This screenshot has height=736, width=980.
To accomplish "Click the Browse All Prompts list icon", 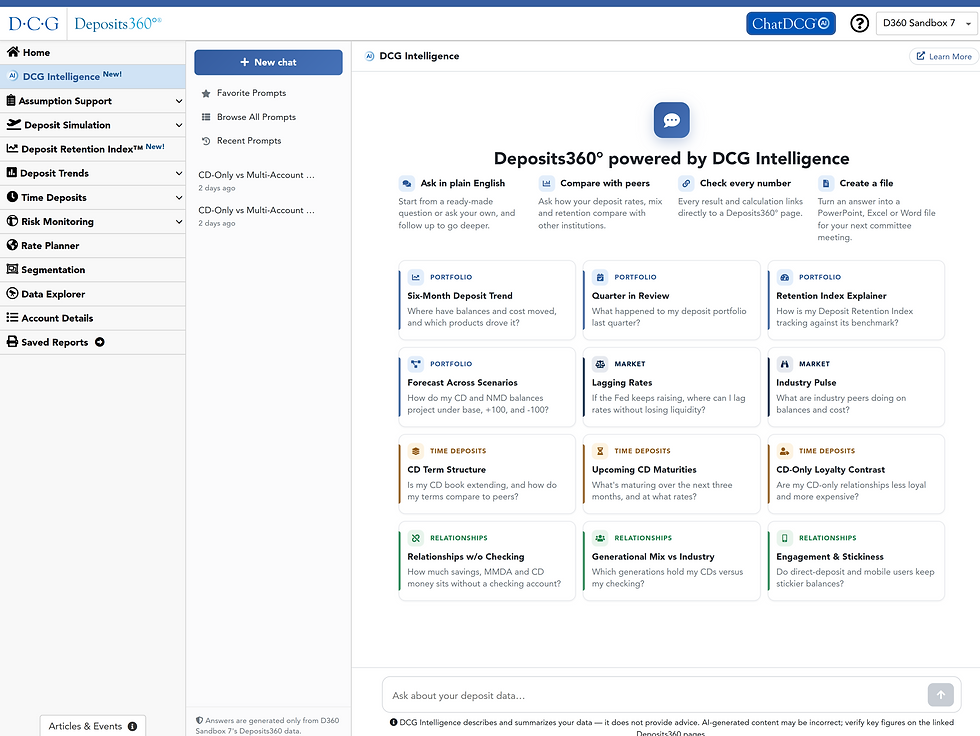I will coord(206,117).
